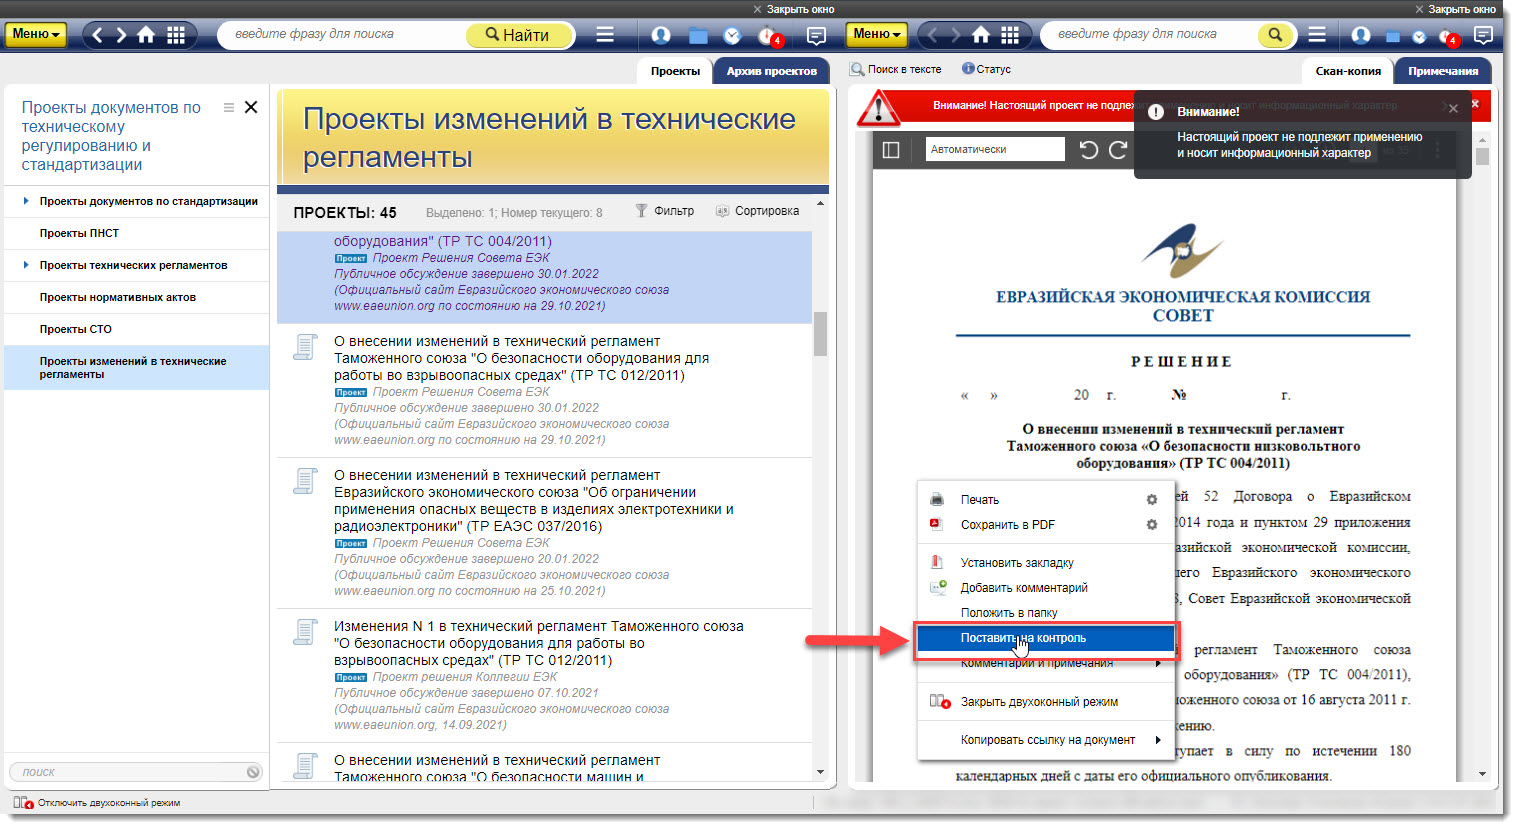This screenshot has height=829, width=1518.
Task: Click the magnifier search button in right pane
Action: point(1275,35)
